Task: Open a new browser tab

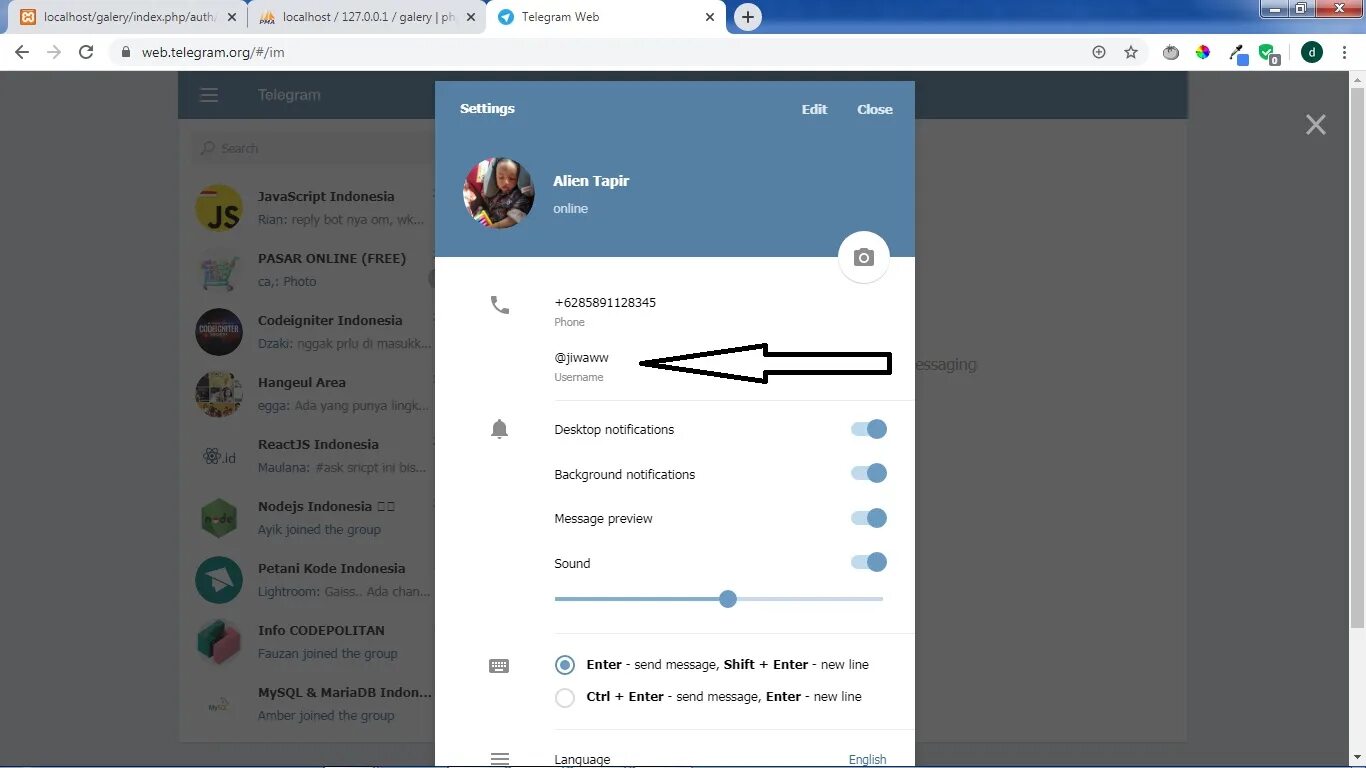Action: pos(747,17)
